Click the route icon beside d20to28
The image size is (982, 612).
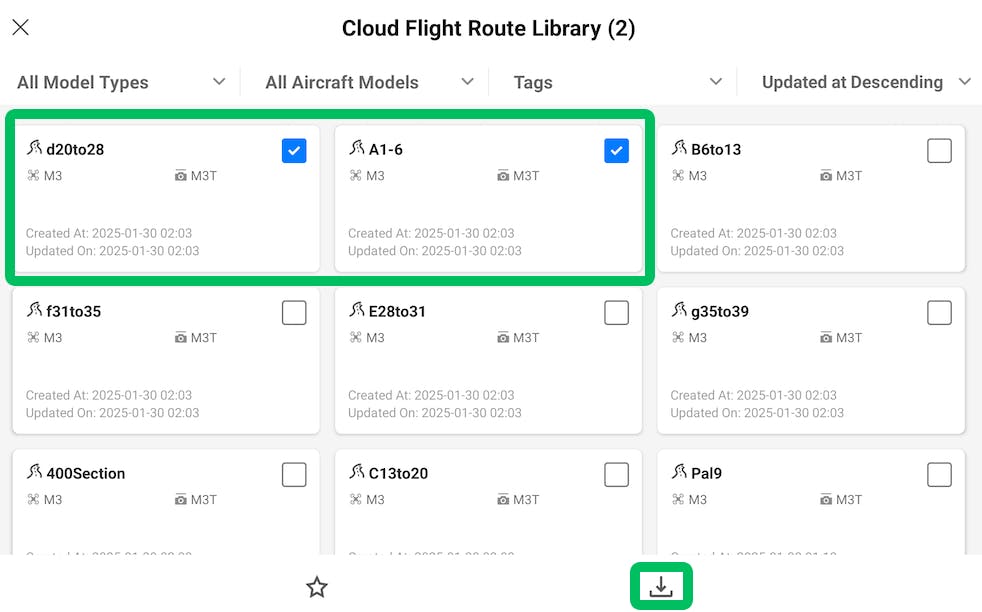(x=35, y=149)
